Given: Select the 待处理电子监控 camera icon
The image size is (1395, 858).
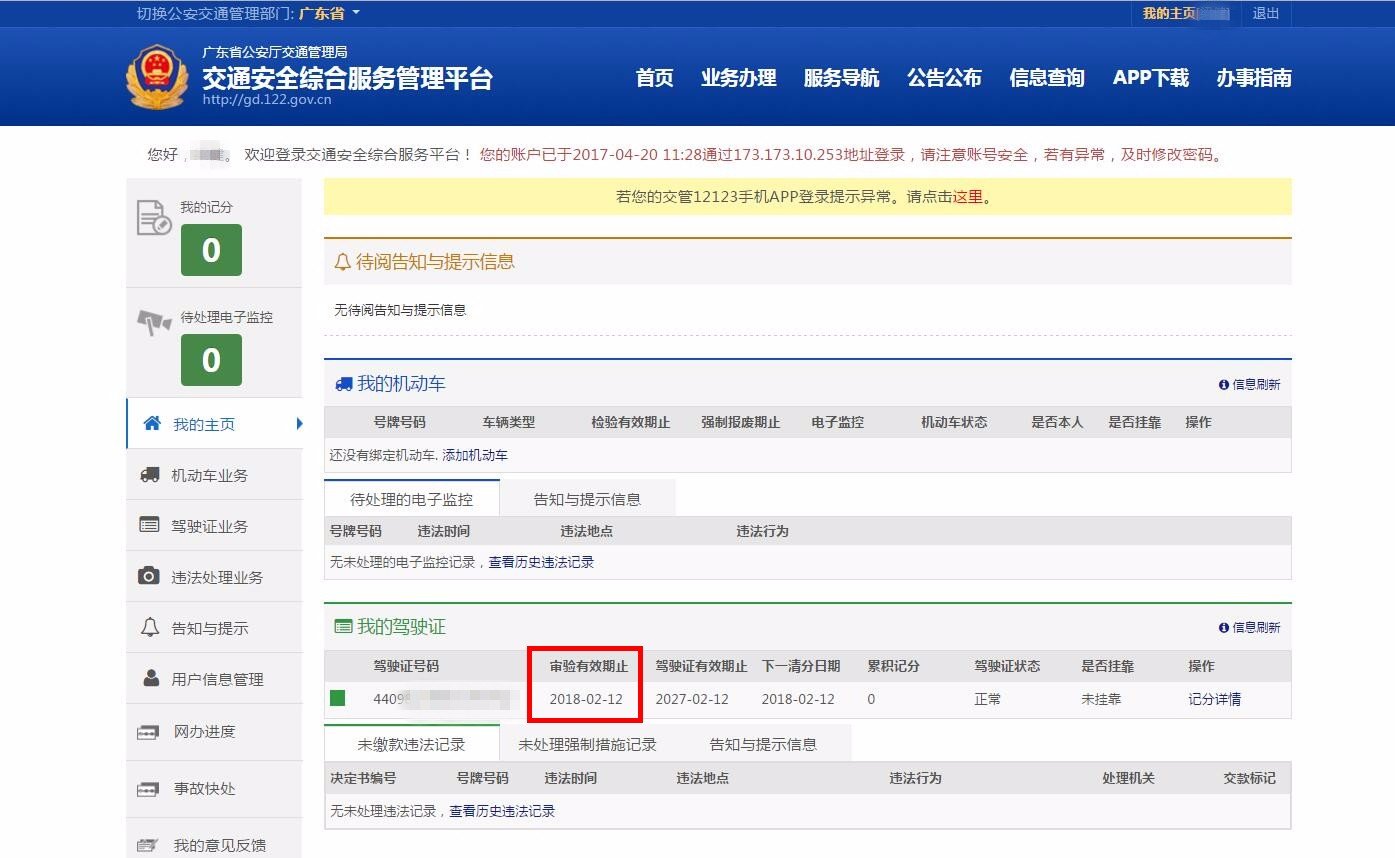Looking at the screenshot, I should [x=156, y=317].
